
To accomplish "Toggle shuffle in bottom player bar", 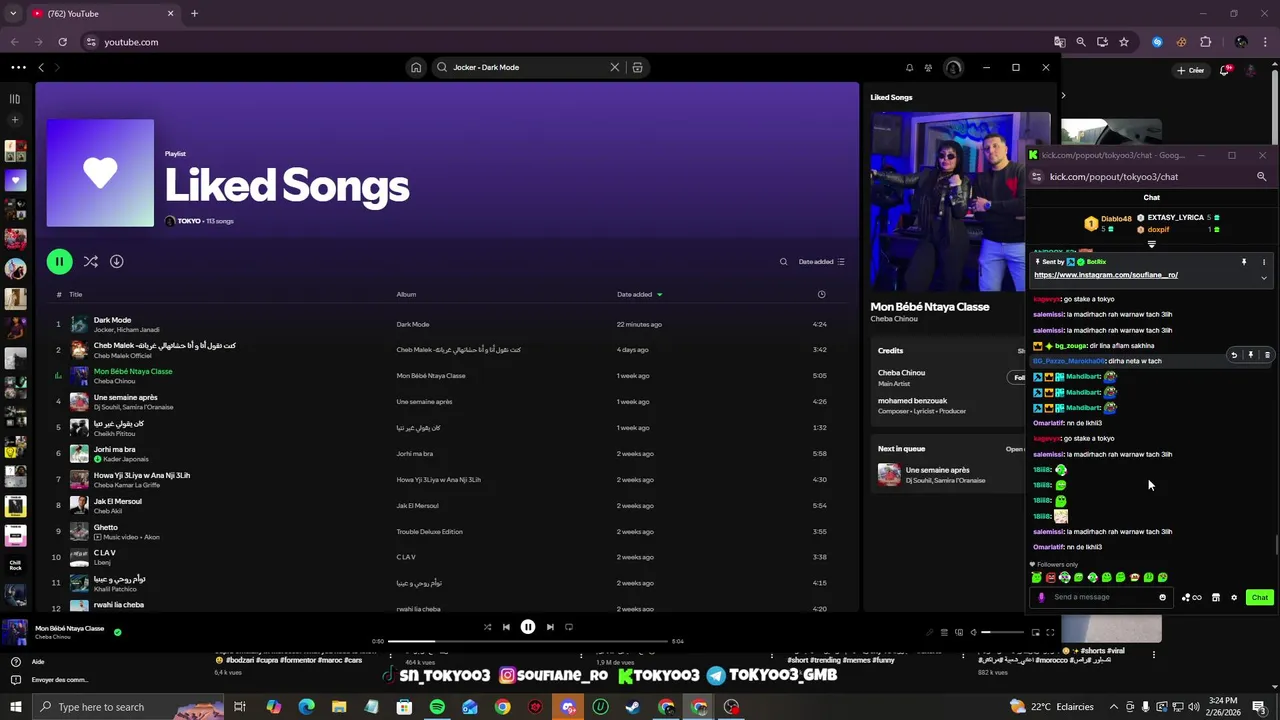I will (487, 627).
